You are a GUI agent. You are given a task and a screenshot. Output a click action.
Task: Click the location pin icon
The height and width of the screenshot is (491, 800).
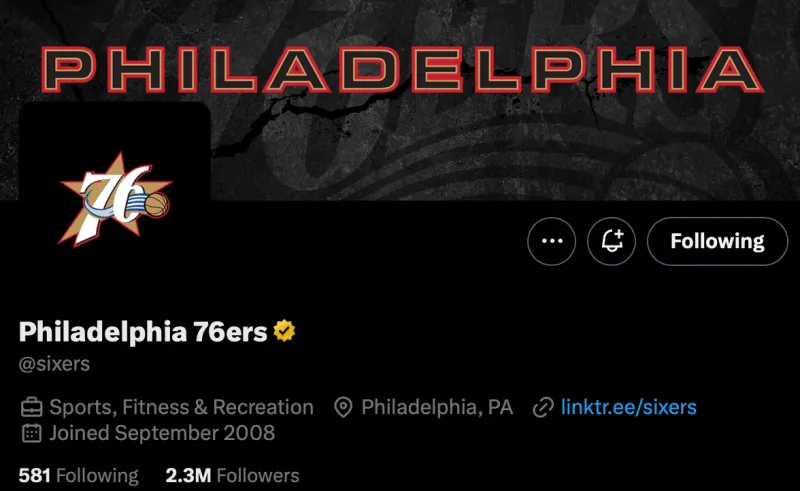(x=343, y=407)
